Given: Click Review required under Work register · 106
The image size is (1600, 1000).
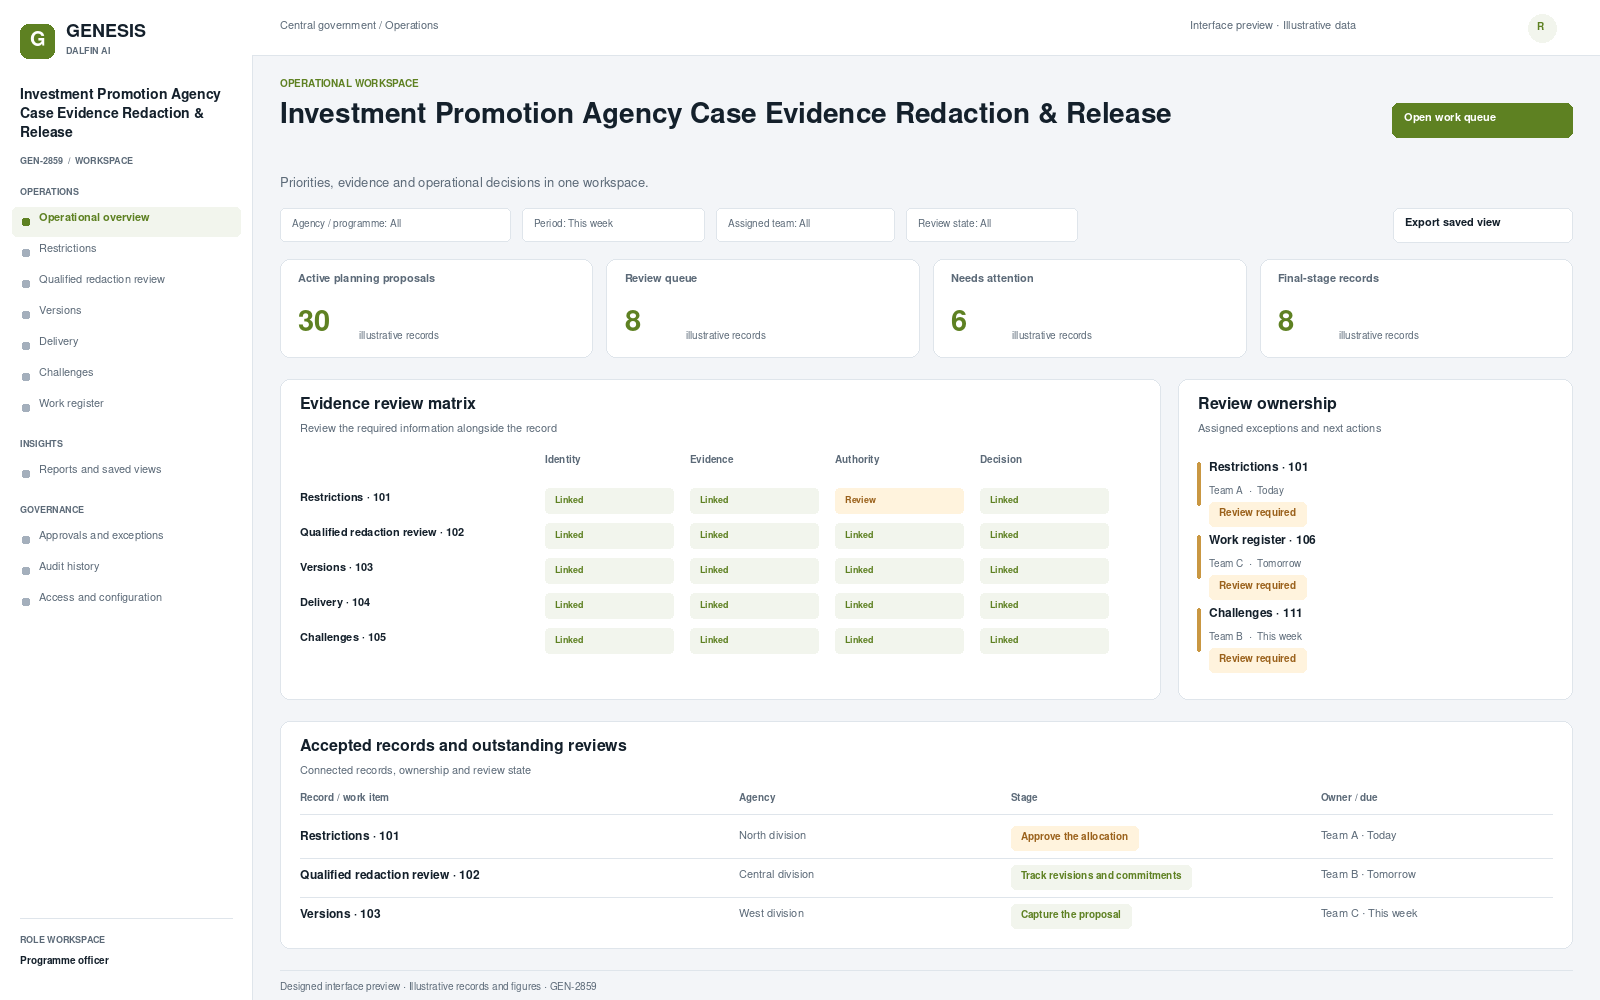Looking at the screenshot, I should click(1257, 587).
